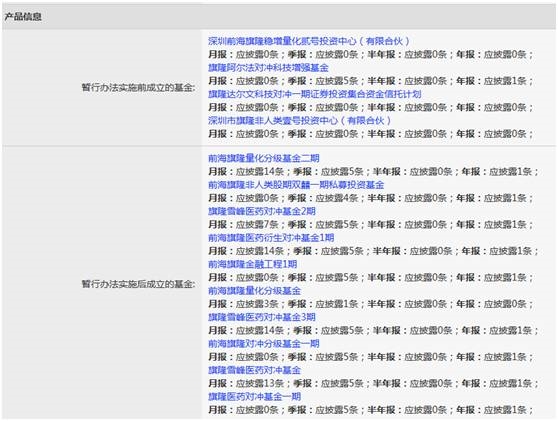Click label 暂行办法实施后成立的基金

coord(138,284)
